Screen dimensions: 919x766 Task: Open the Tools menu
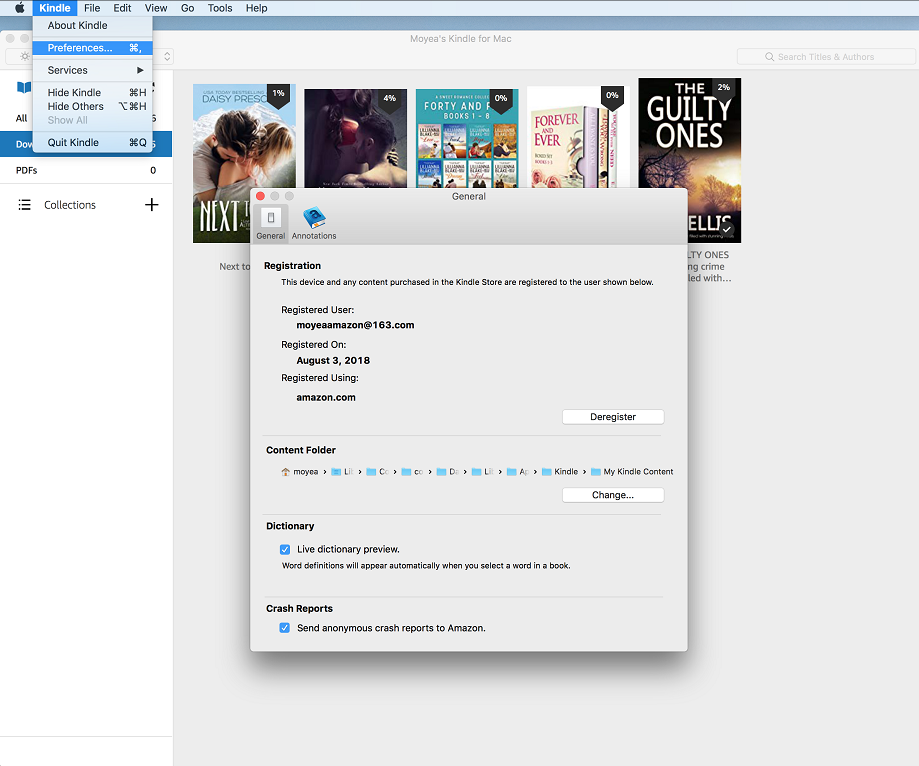coord(220,8)
